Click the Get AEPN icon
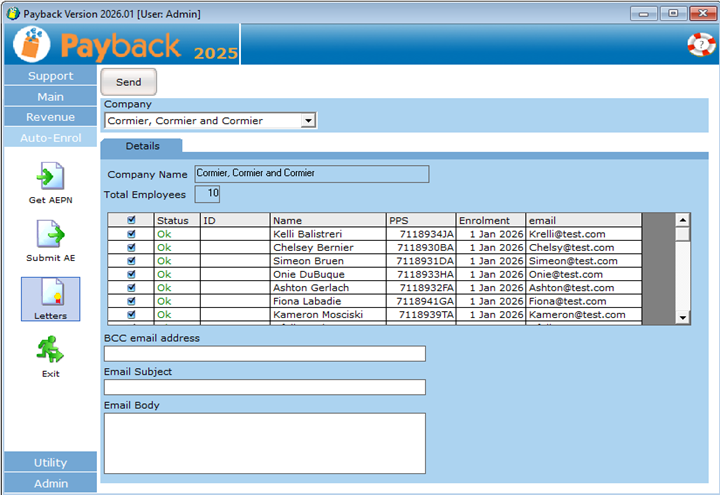This screenshot has width=720, height=495. (50, 177)
